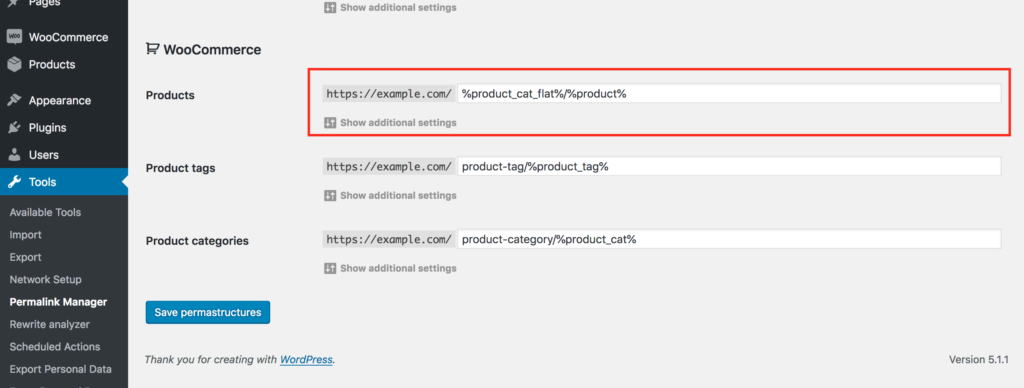Image resolution: width=1024 pixels, height=388 pixels.
Task: Open the WooCommerce sidebar menu icon
Action: (14, 37)
